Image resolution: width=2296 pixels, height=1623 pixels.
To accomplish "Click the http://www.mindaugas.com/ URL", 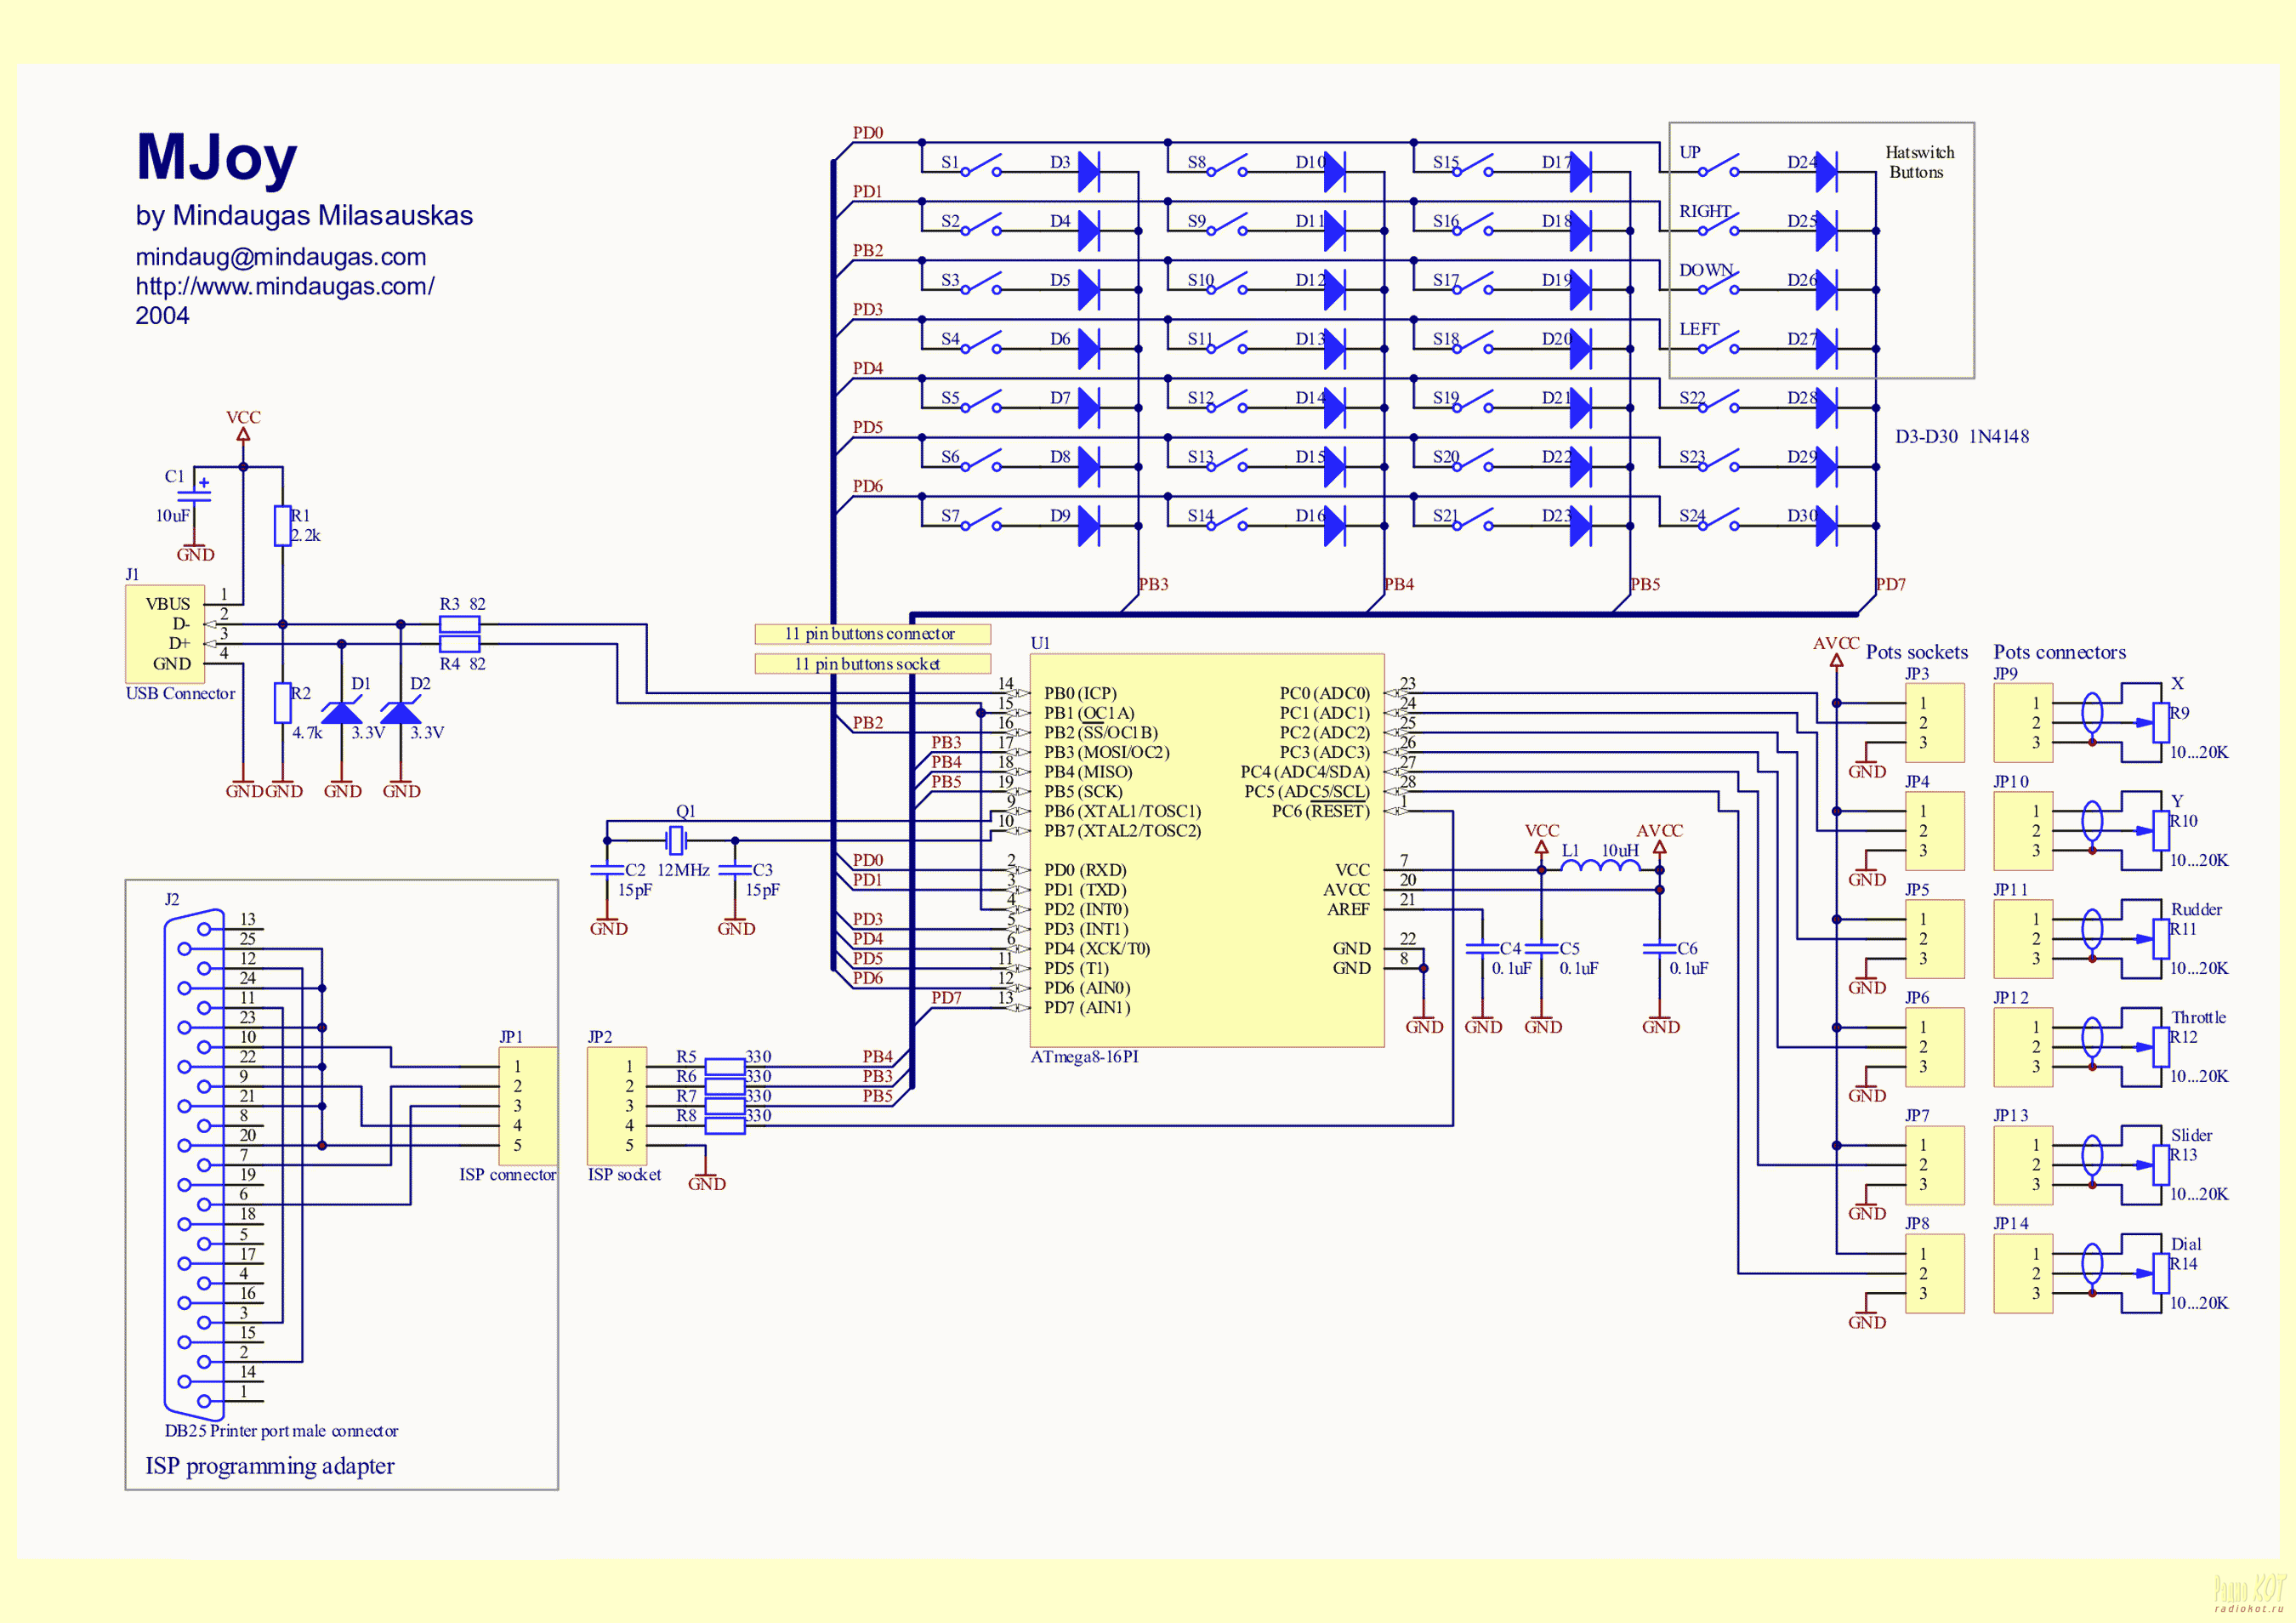I will click(x=285, y=287).
